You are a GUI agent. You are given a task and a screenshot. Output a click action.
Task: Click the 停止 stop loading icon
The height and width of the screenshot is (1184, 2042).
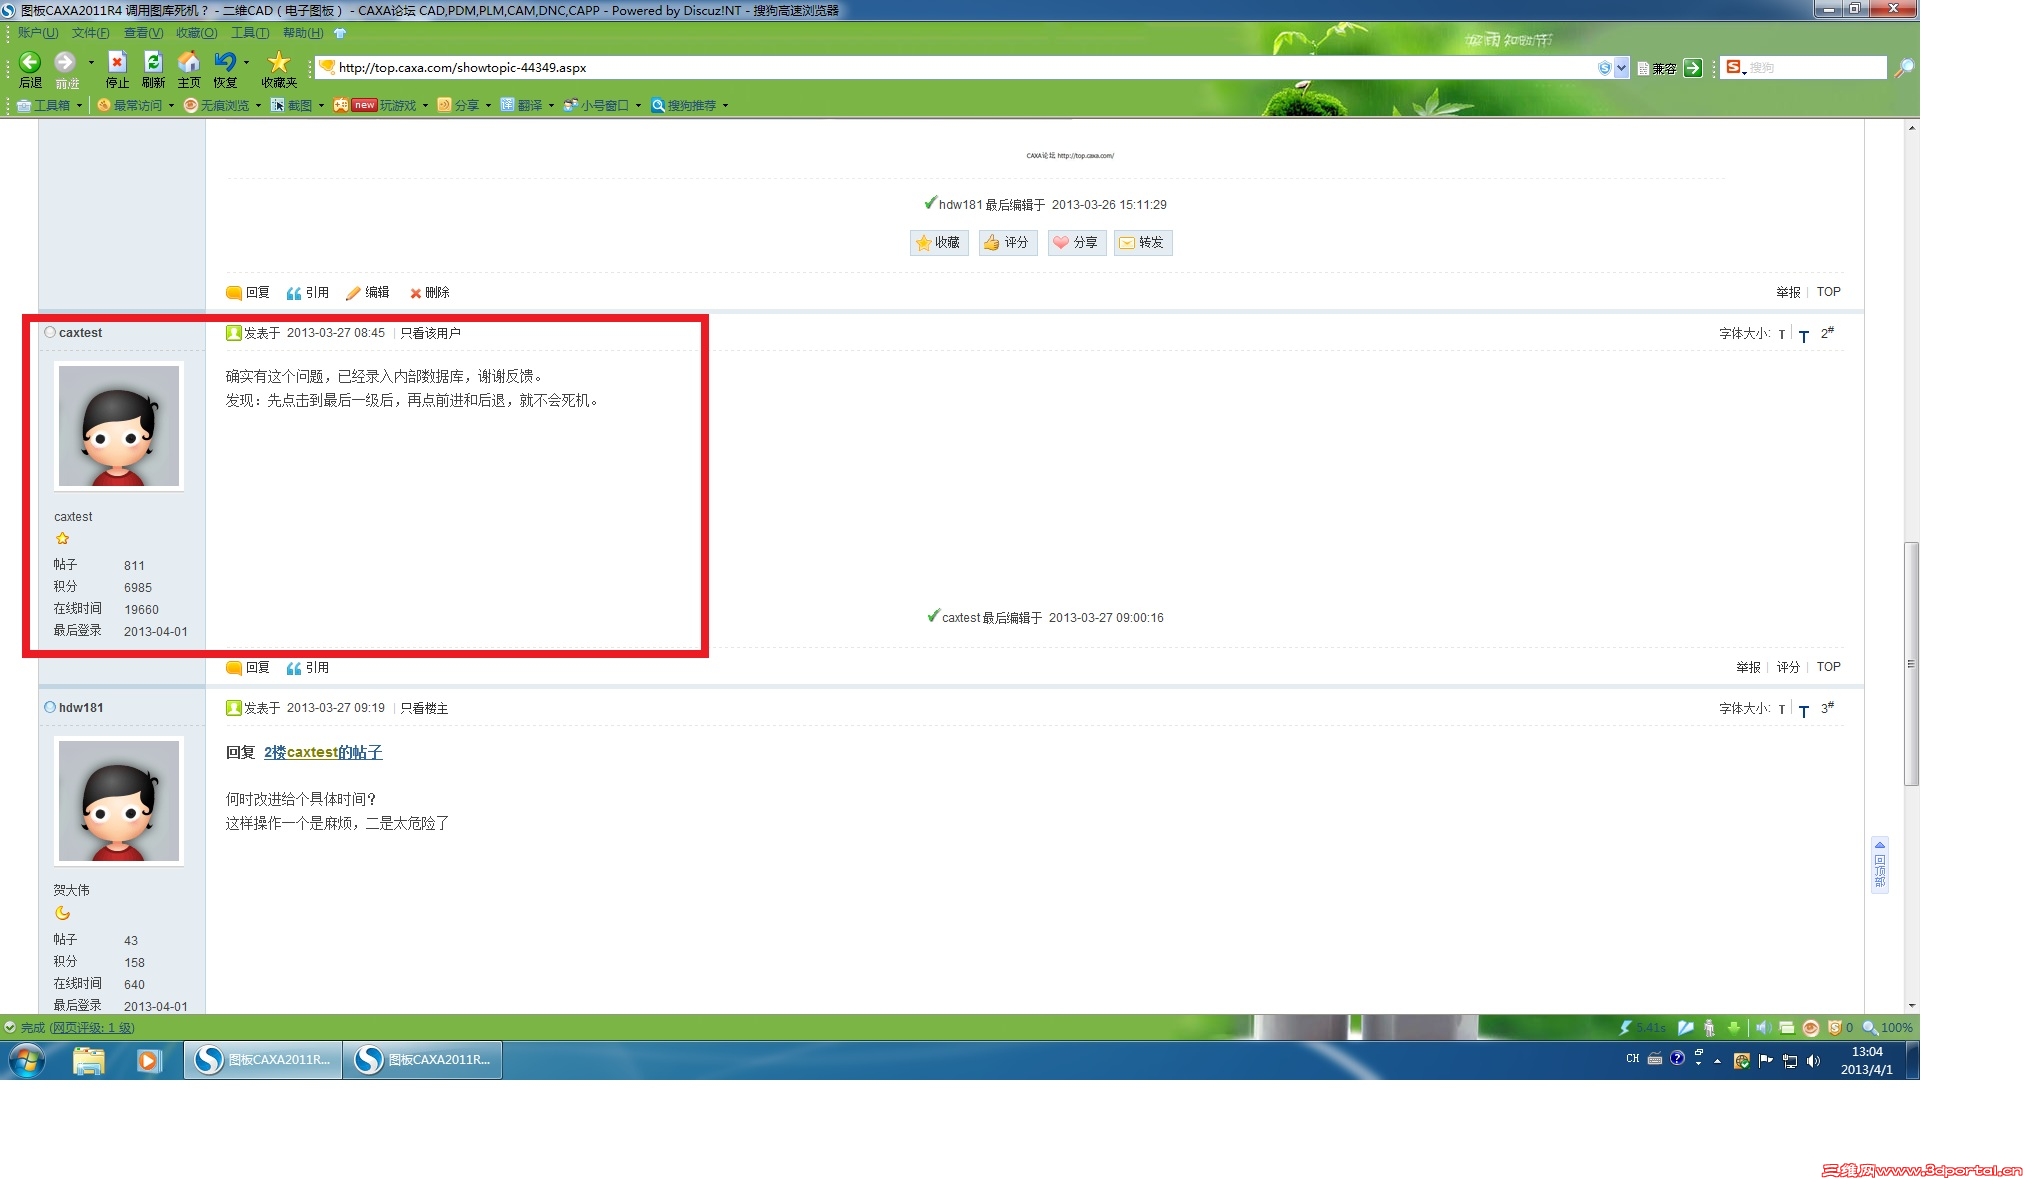click(x=117, y=63)
